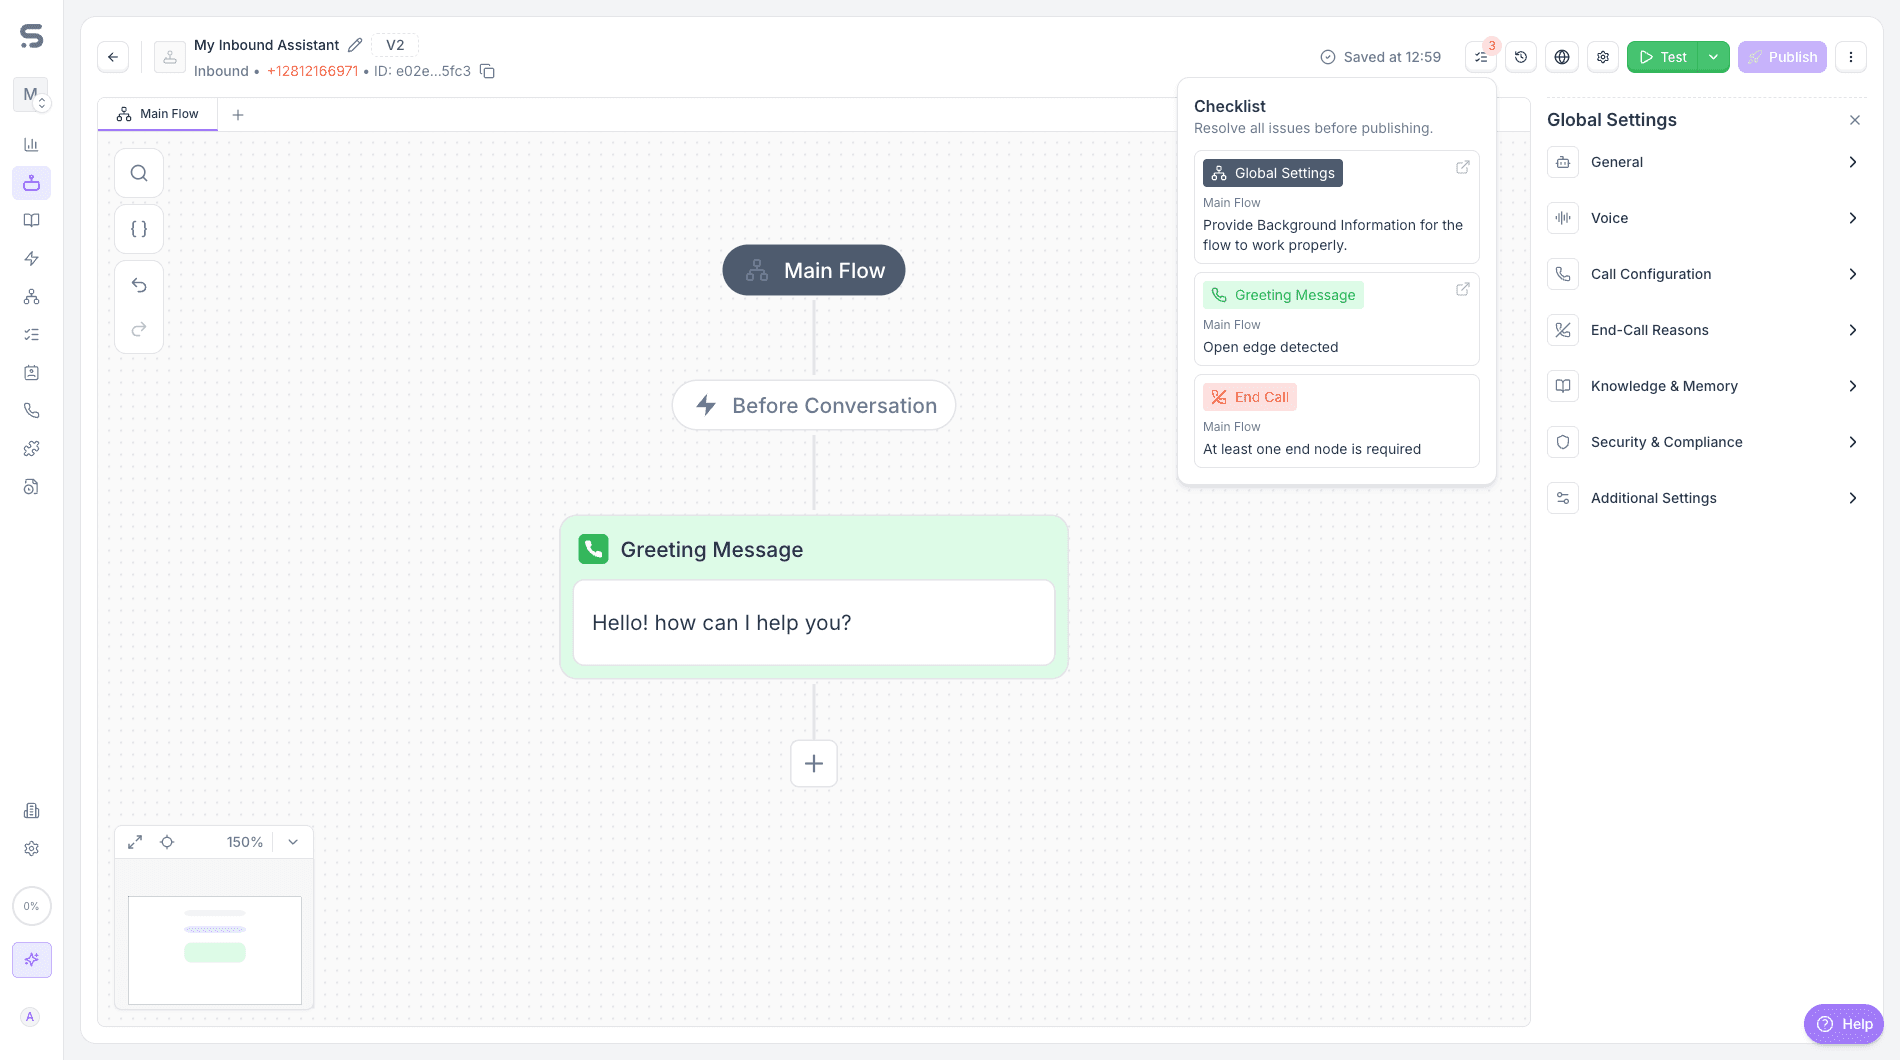Click the globe language icon in the toolbar
This screenshot has width=1900, height=1060.
click(x=1561, y=57)
